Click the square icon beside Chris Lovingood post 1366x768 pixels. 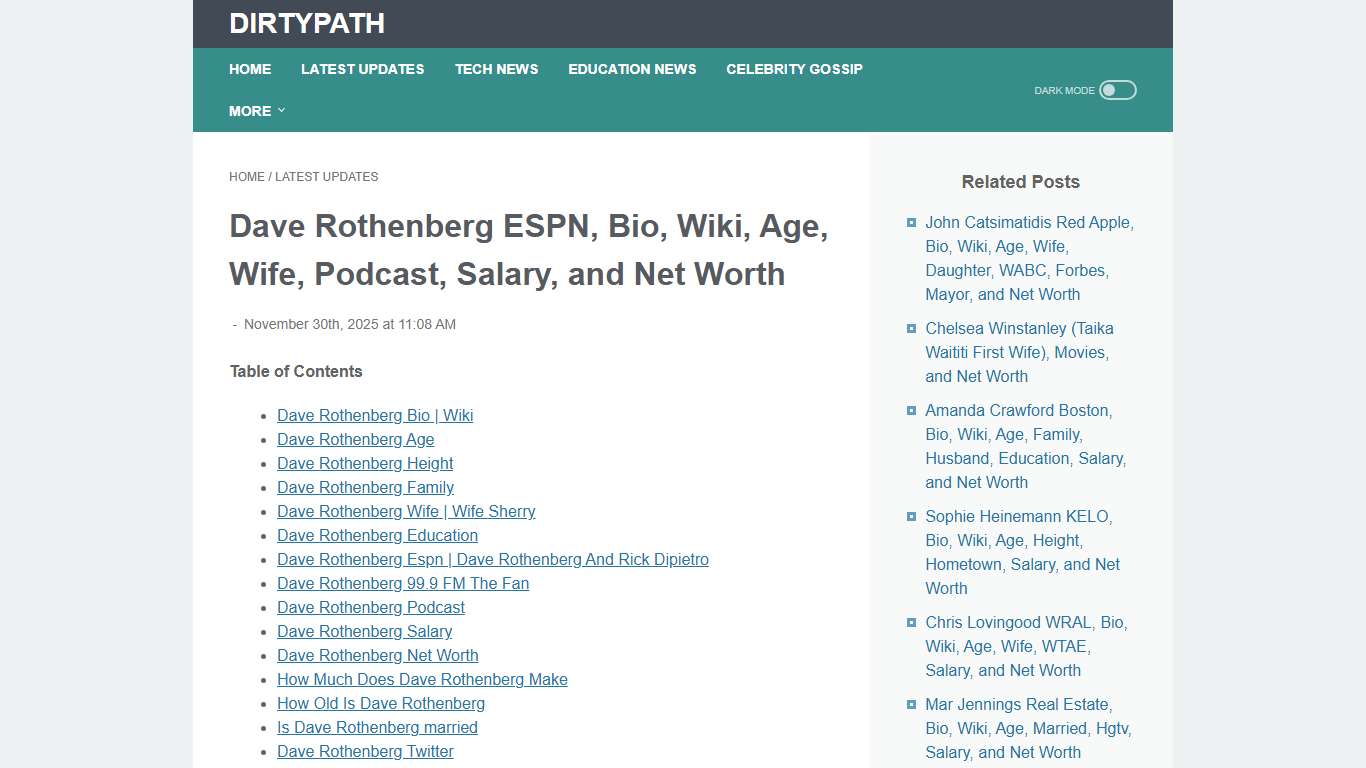pos(911,622)
